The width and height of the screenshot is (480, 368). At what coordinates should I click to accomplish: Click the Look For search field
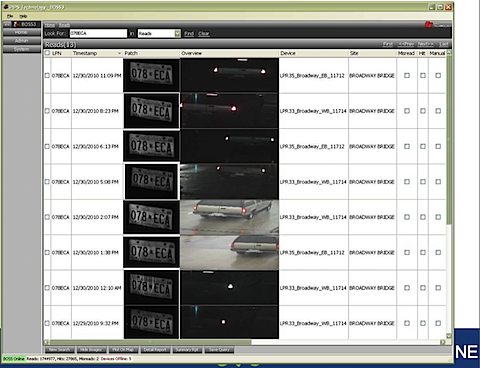coord(98,33)
